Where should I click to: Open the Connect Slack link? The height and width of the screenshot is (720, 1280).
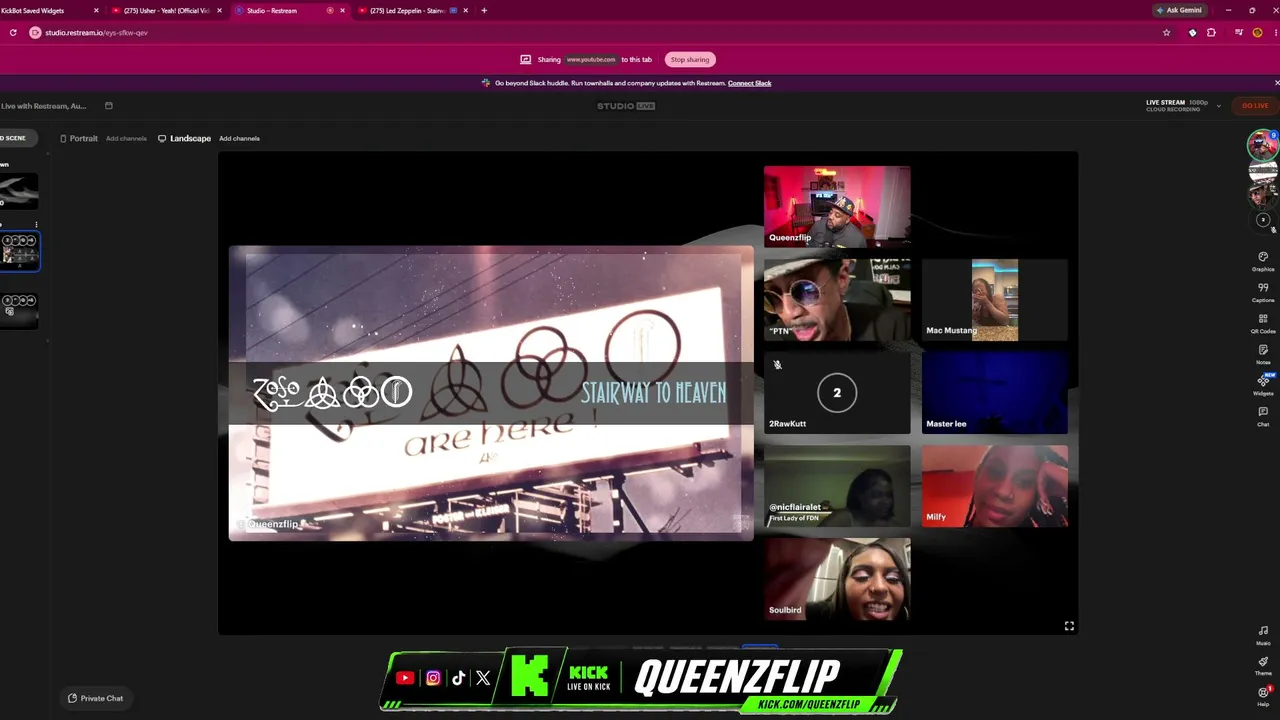(749, 83)
